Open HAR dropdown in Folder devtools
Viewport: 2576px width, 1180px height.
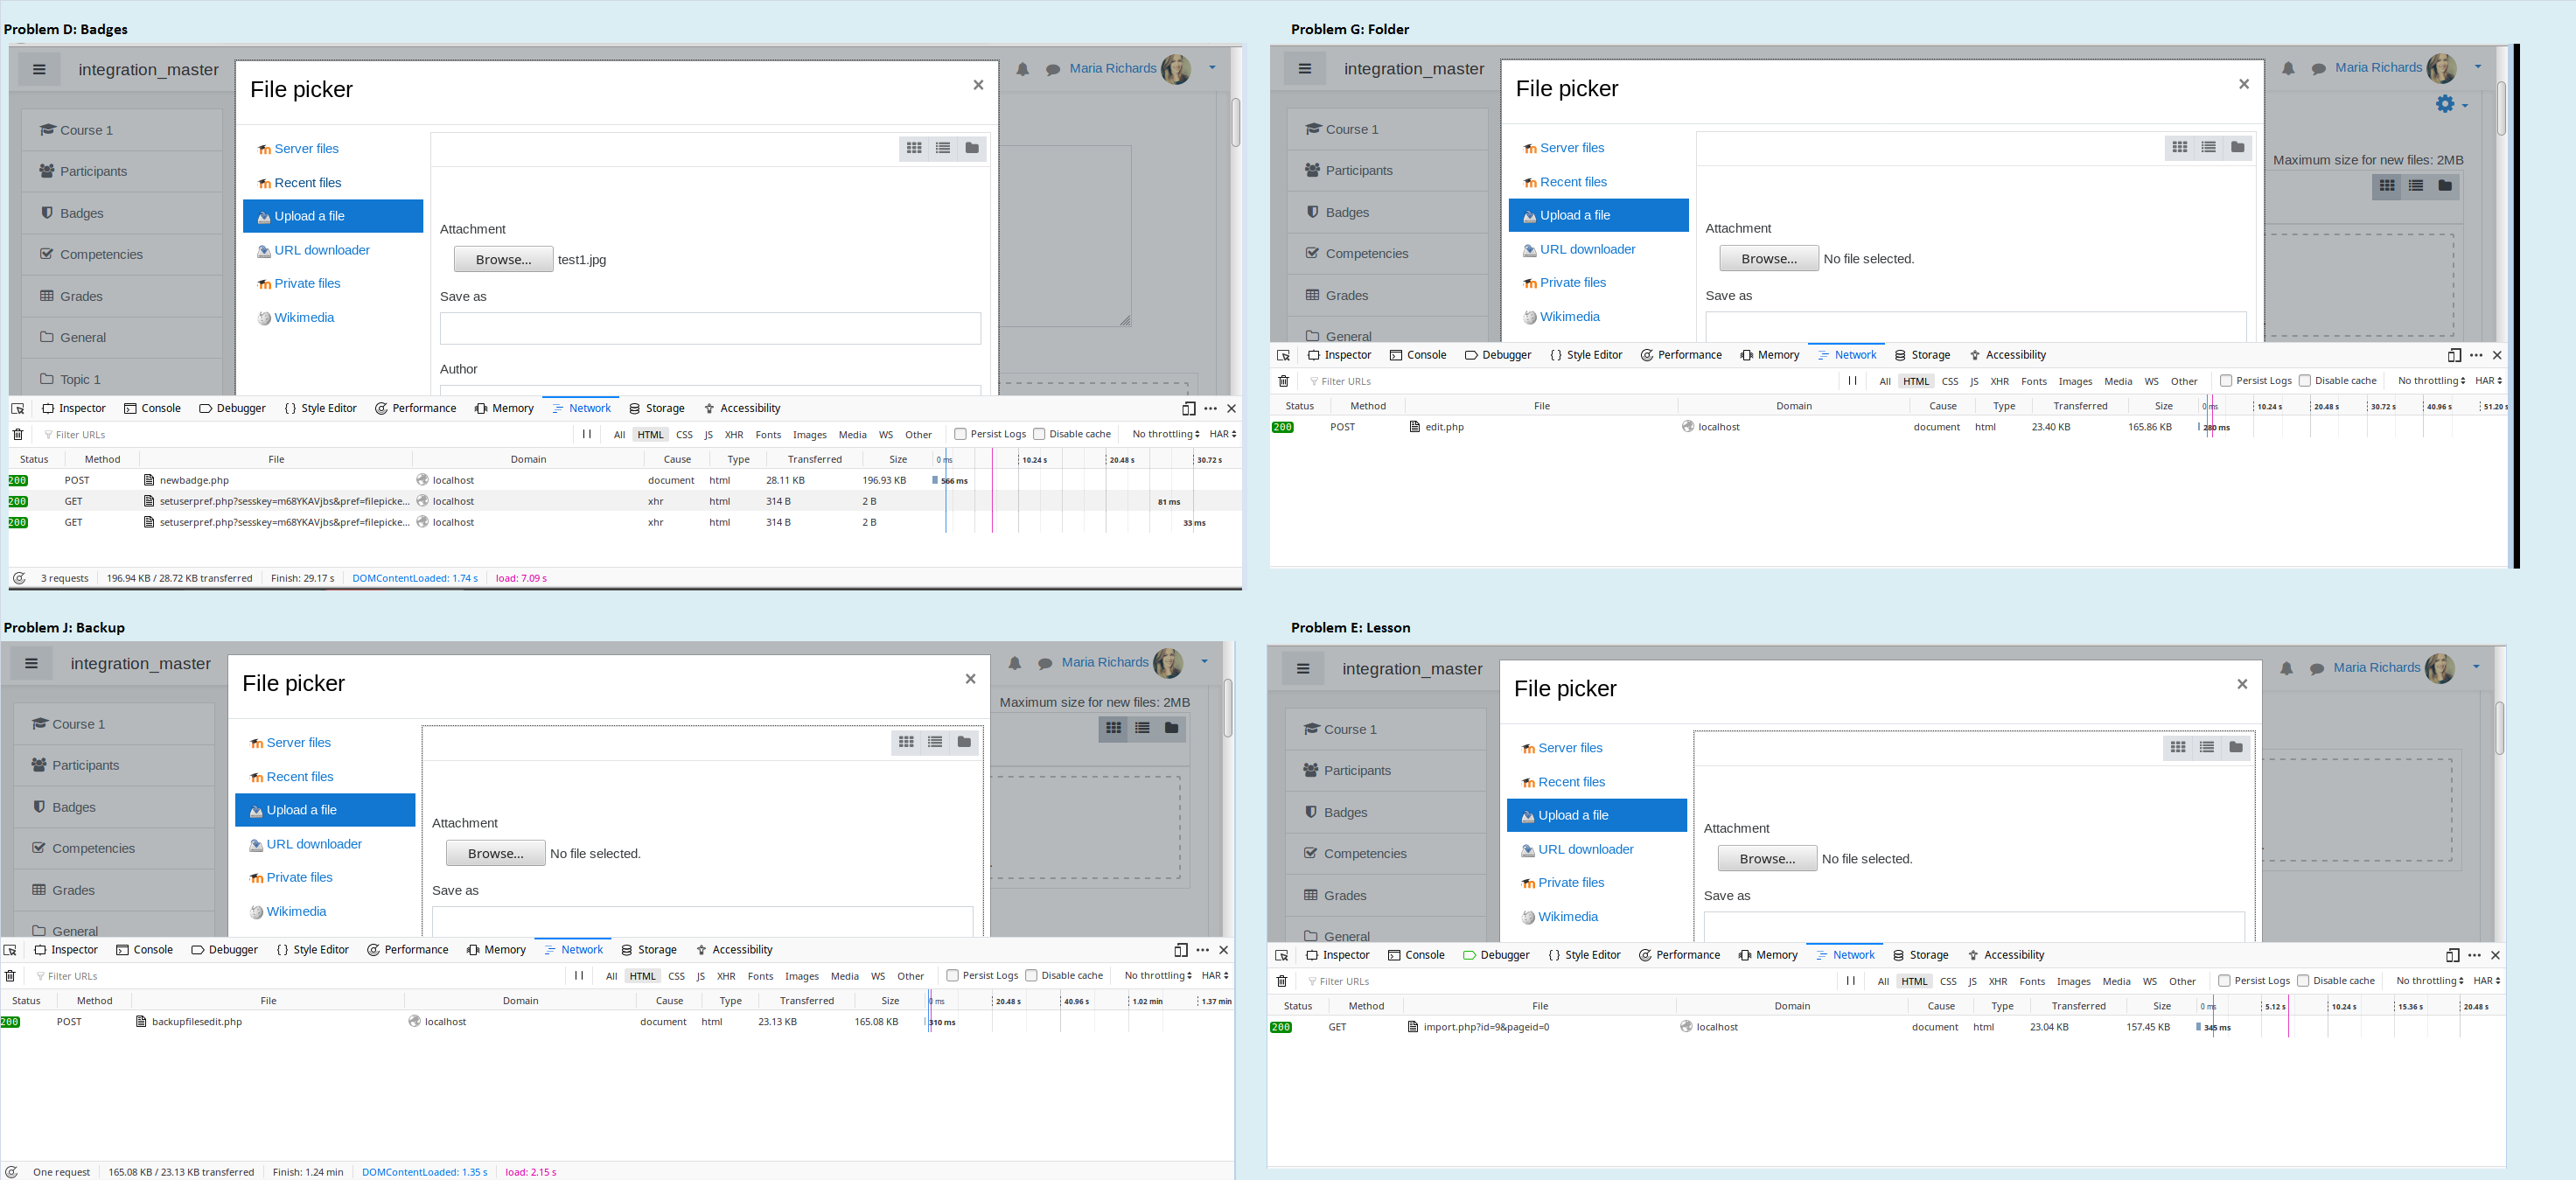2489,381
